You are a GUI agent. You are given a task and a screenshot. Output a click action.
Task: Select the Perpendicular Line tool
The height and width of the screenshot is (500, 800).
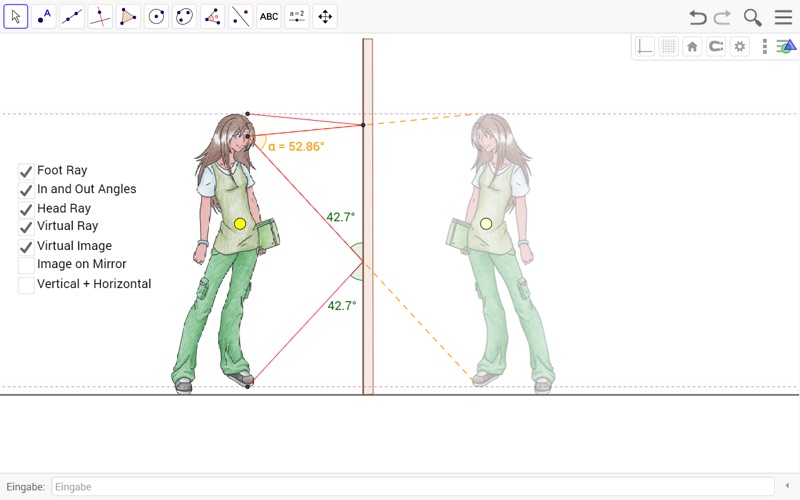coord(100,16)
